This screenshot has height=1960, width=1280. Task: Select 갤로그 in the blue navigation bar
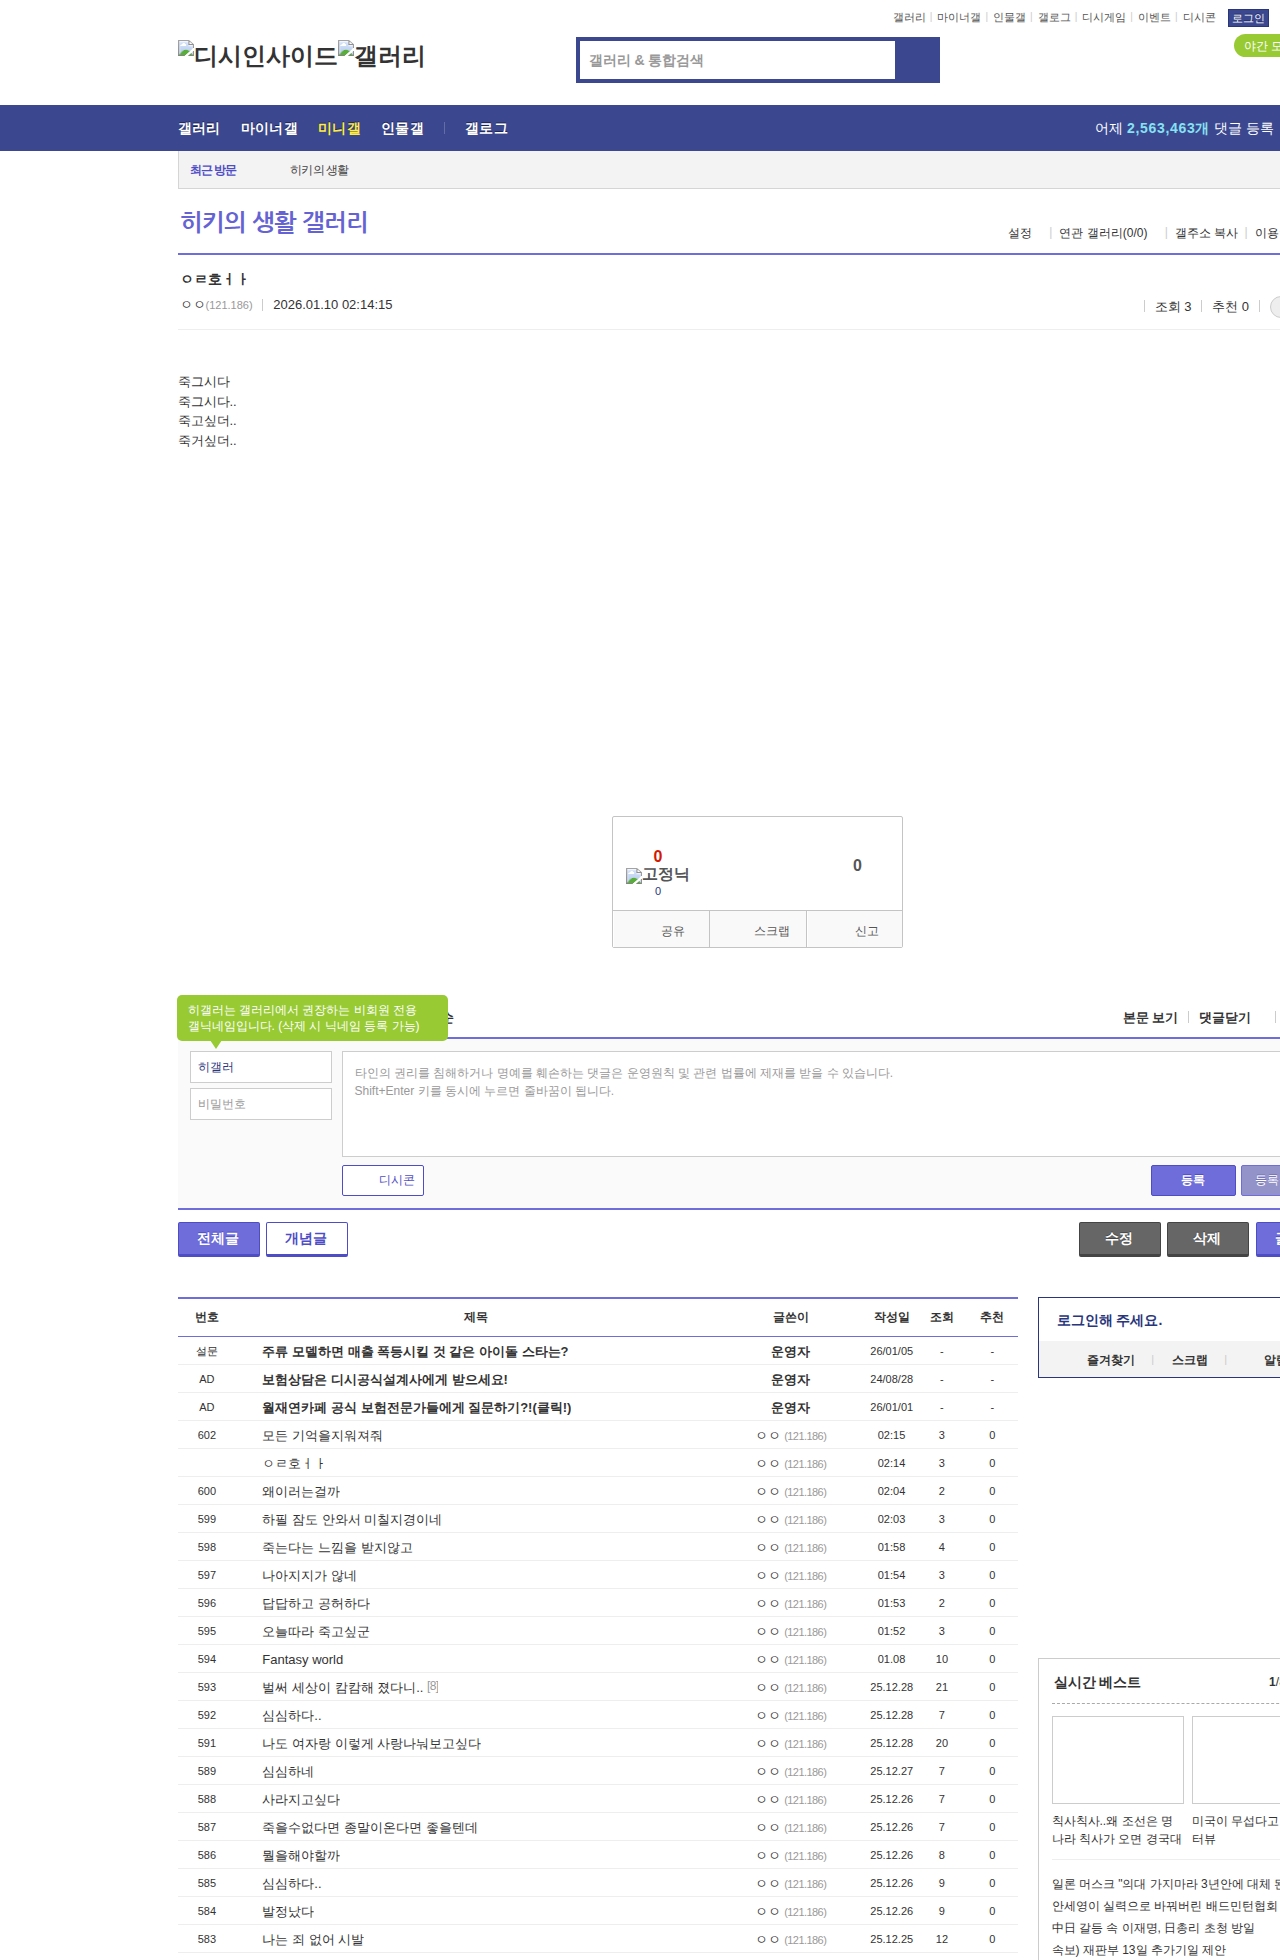[486, 128]
